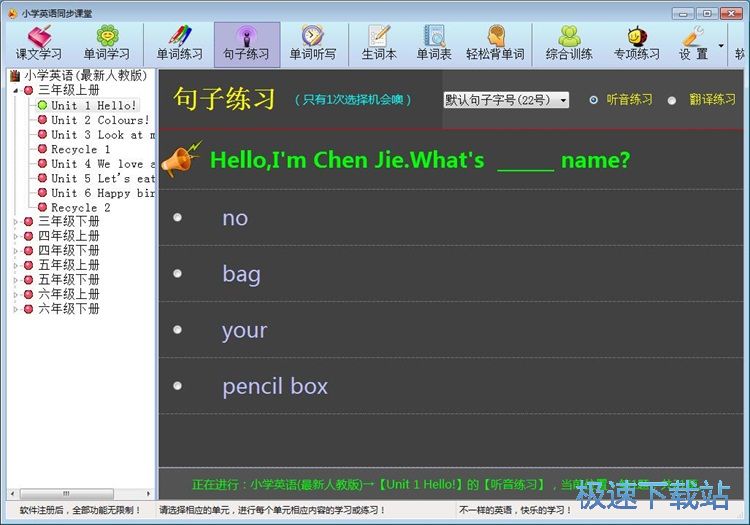
Task: Expand the 三年级下册 tree node
Action: point(16,221)
